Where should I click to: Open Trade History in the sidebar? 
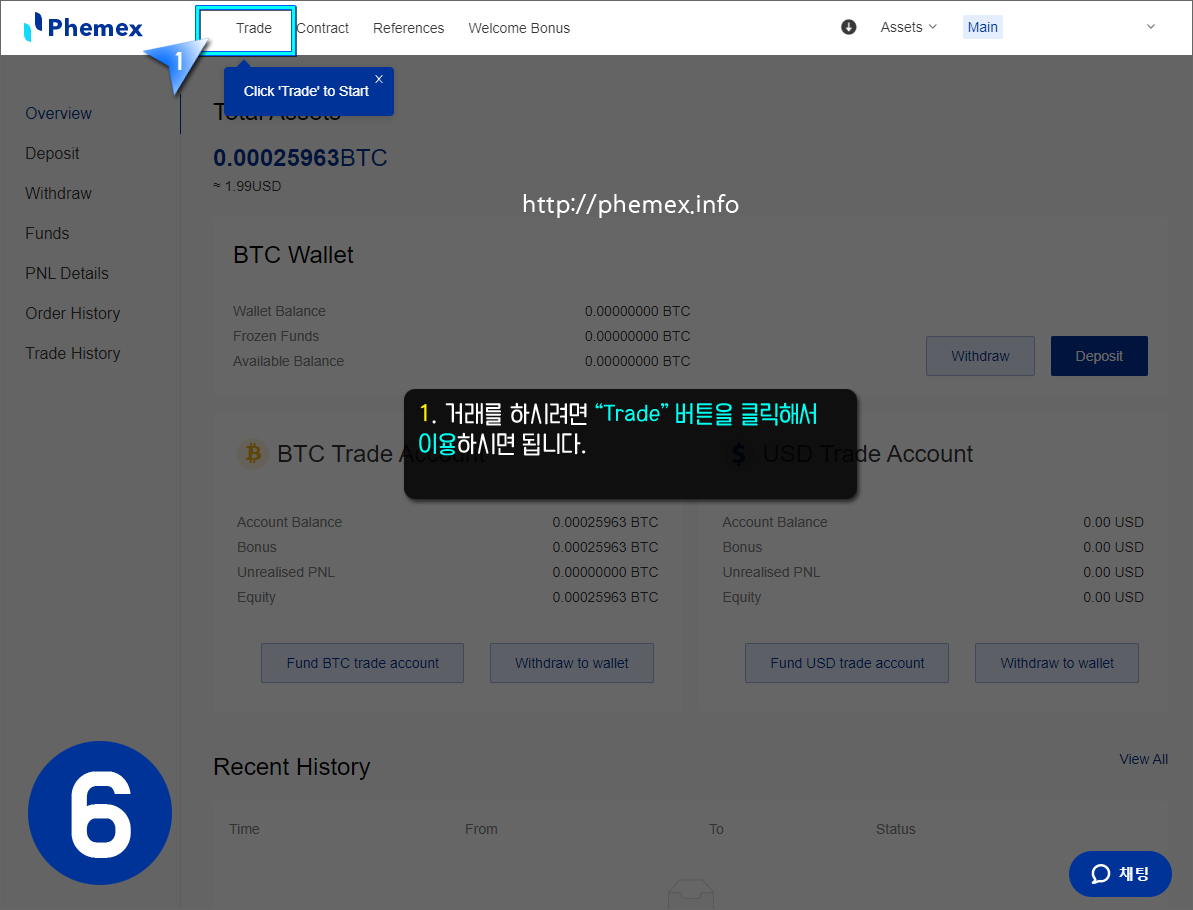pyautogui.click(x=73, y=353)
